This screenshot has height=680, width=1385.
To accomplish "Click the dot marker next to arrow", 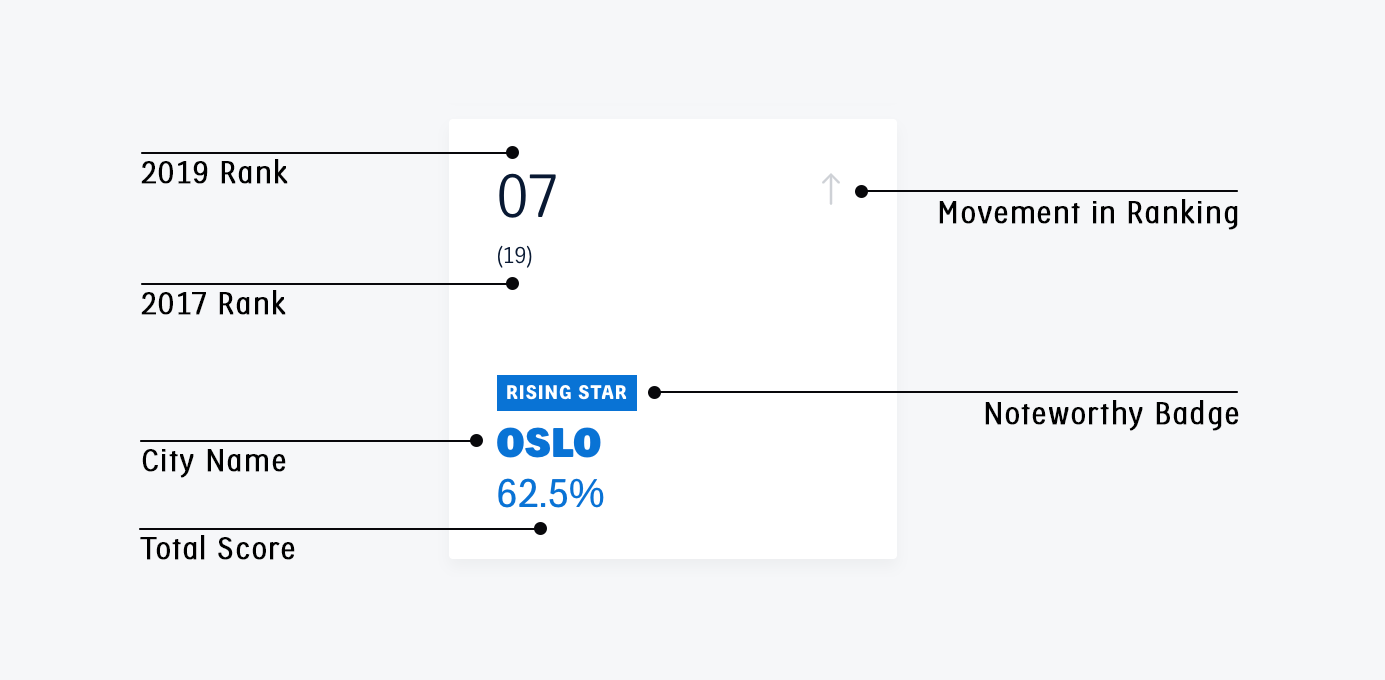I will point(862,191).
